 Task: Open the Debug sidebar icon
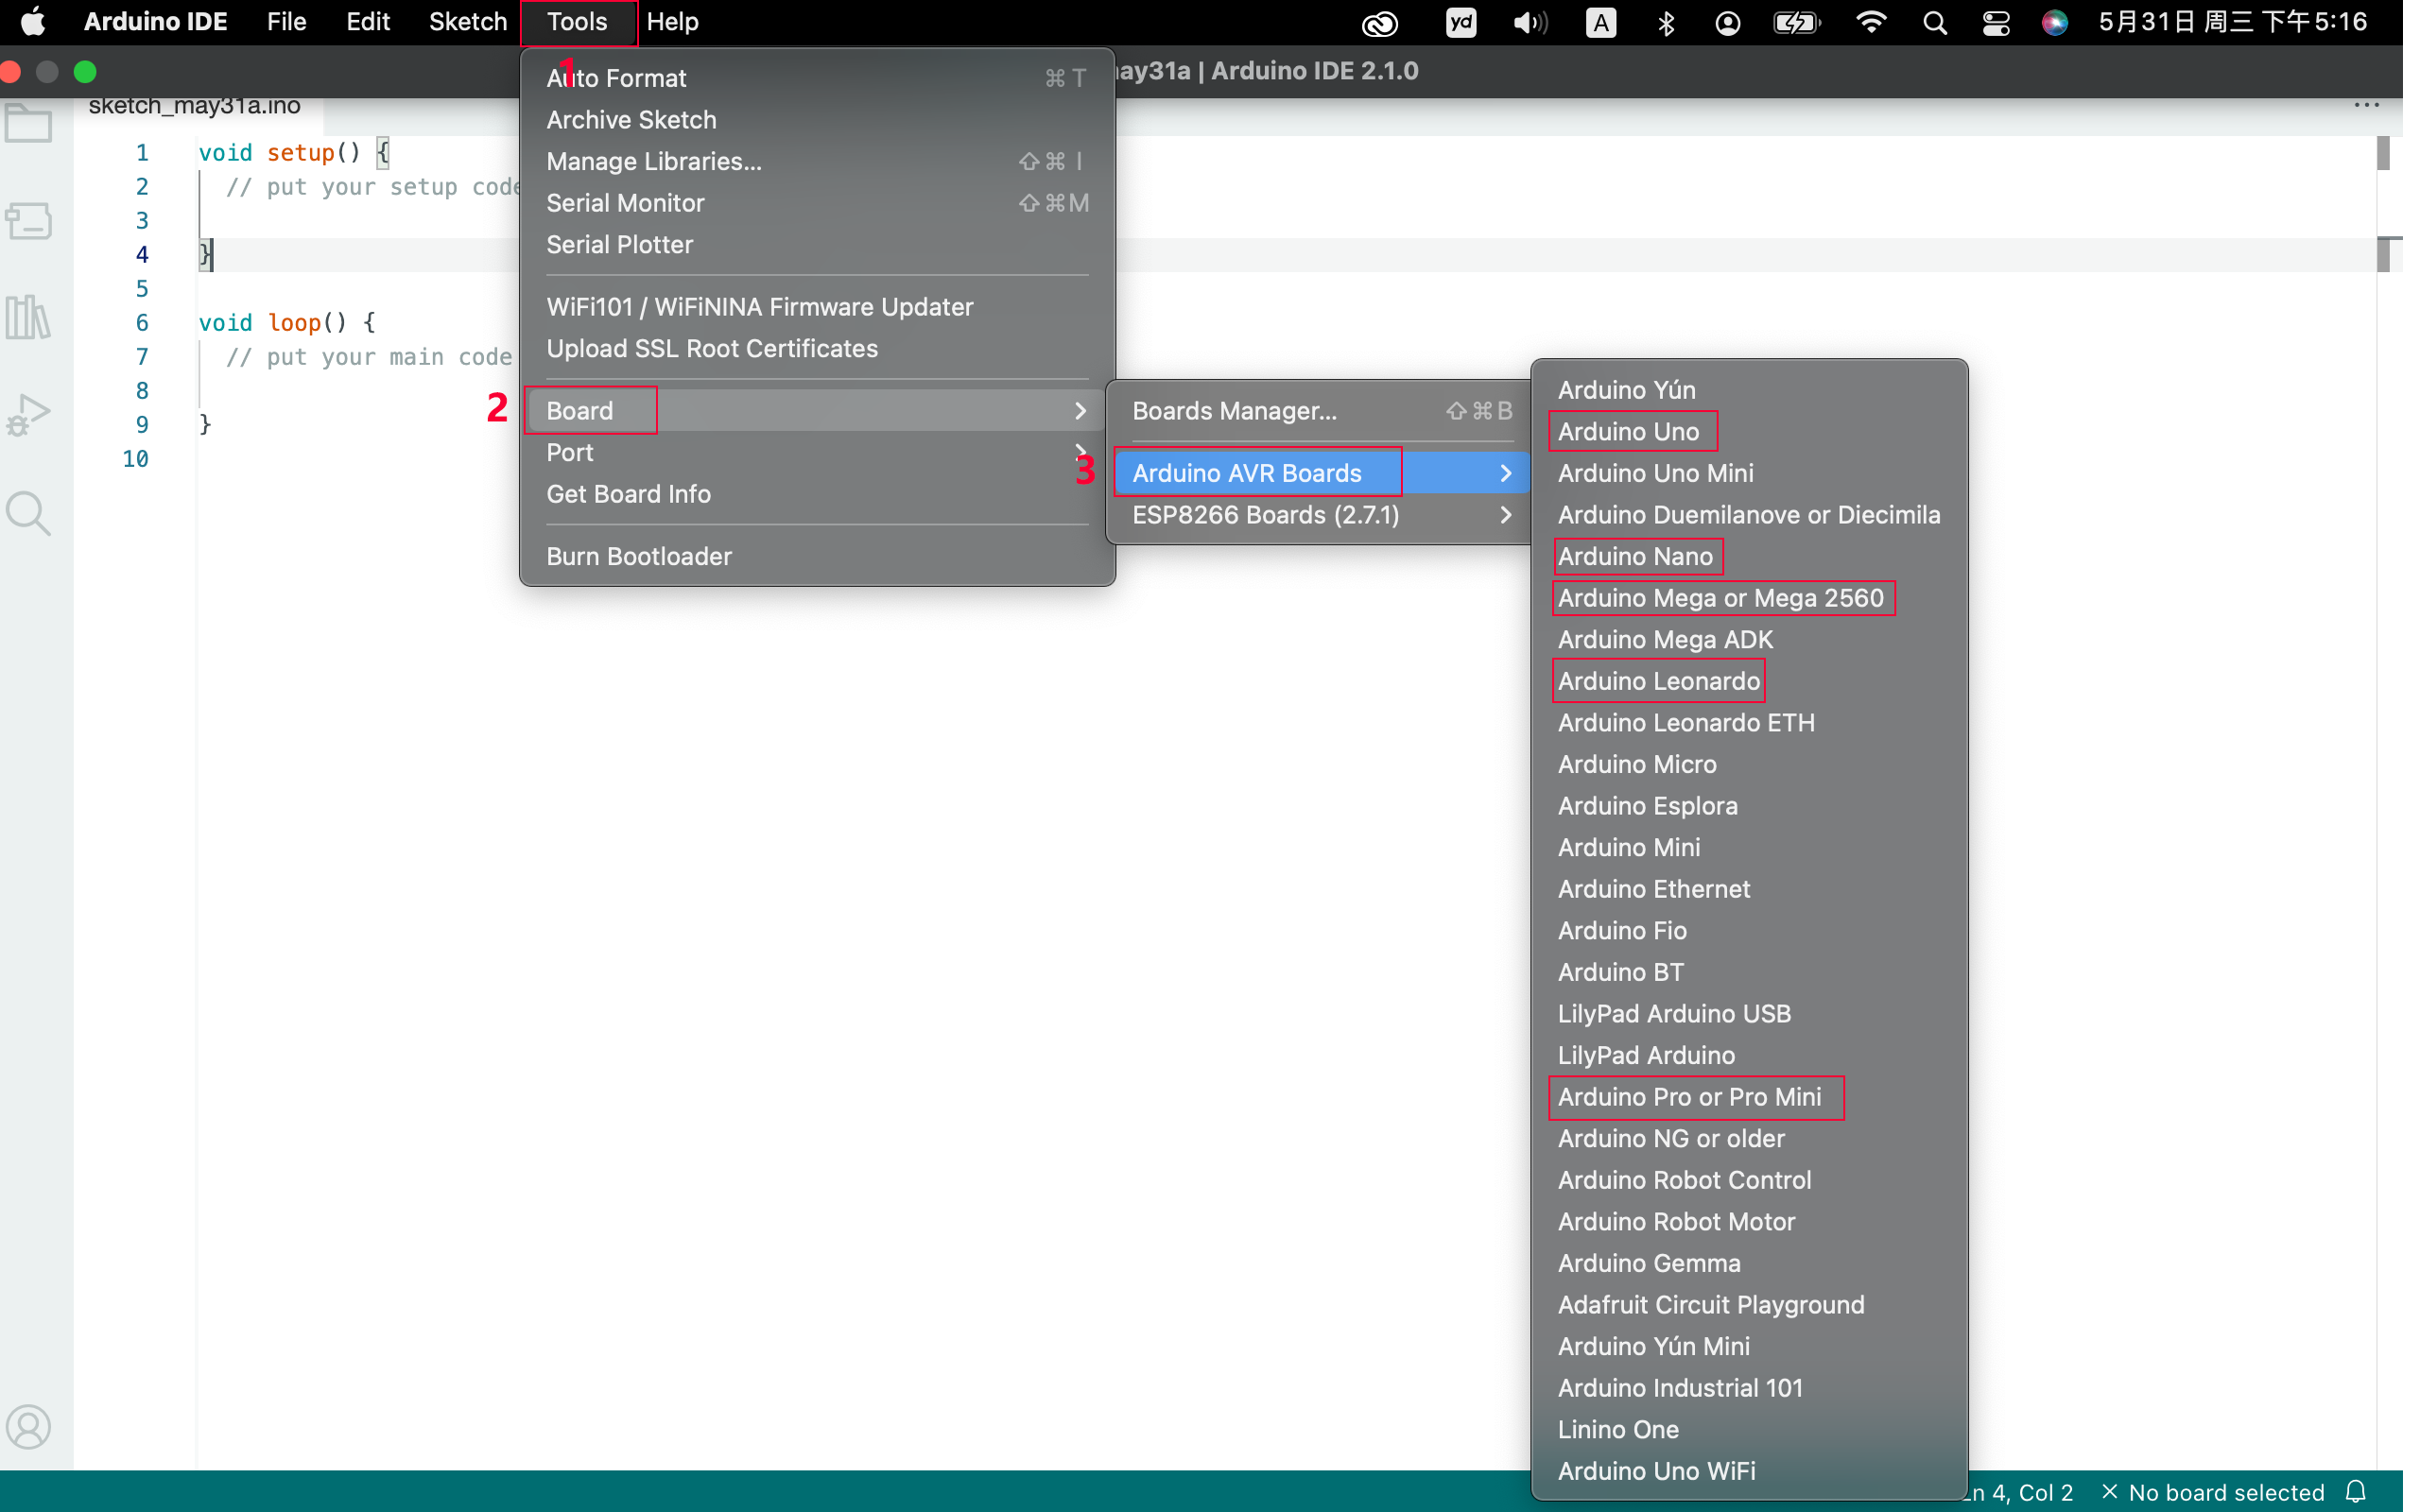pos(29,415)
